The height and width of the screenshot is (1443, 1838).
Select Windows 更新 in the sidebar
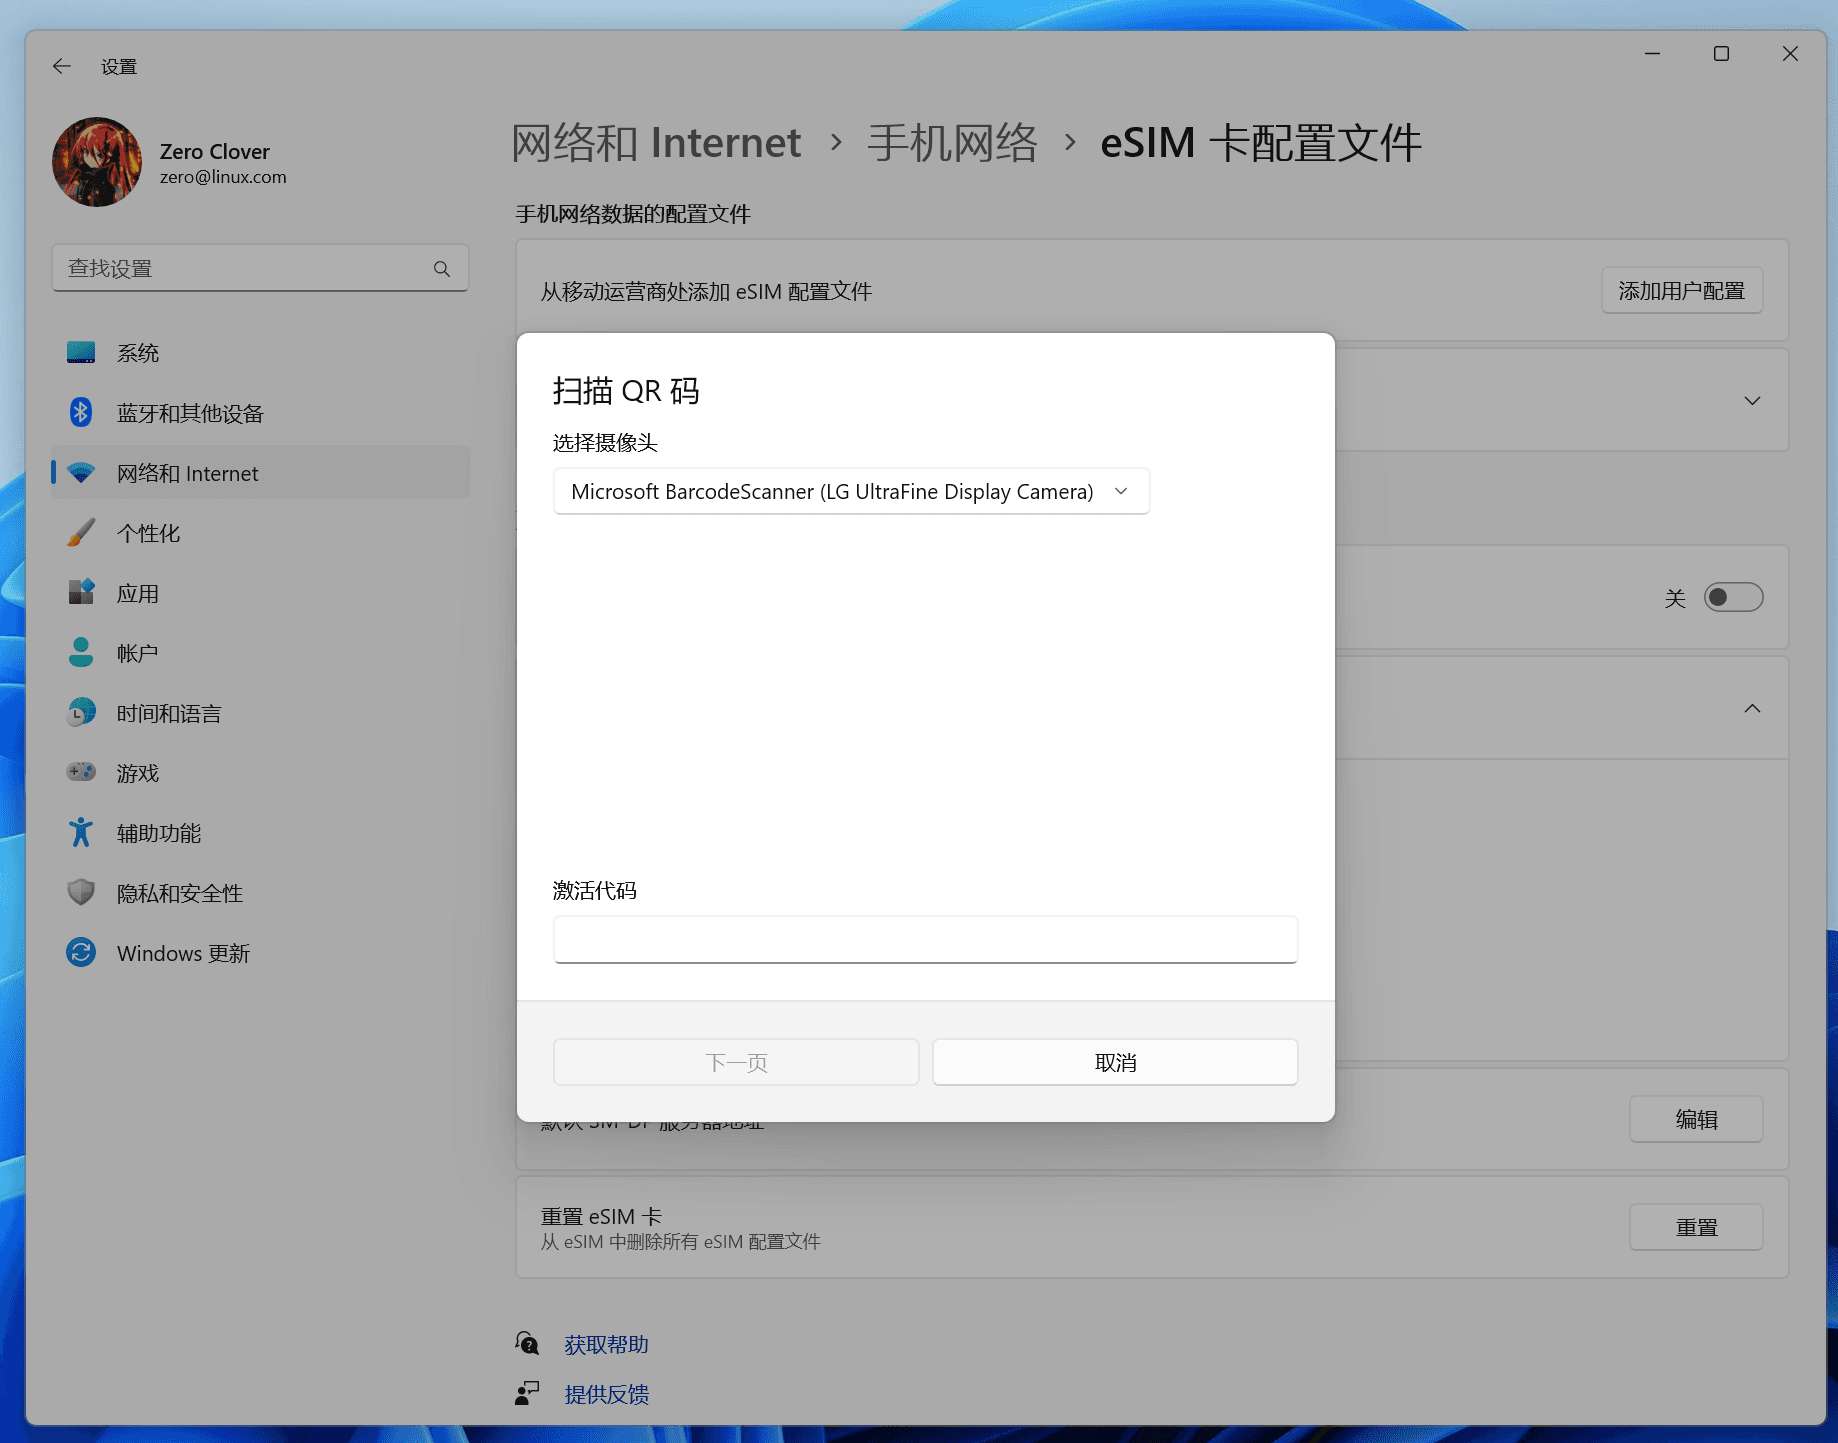point(260,953)
